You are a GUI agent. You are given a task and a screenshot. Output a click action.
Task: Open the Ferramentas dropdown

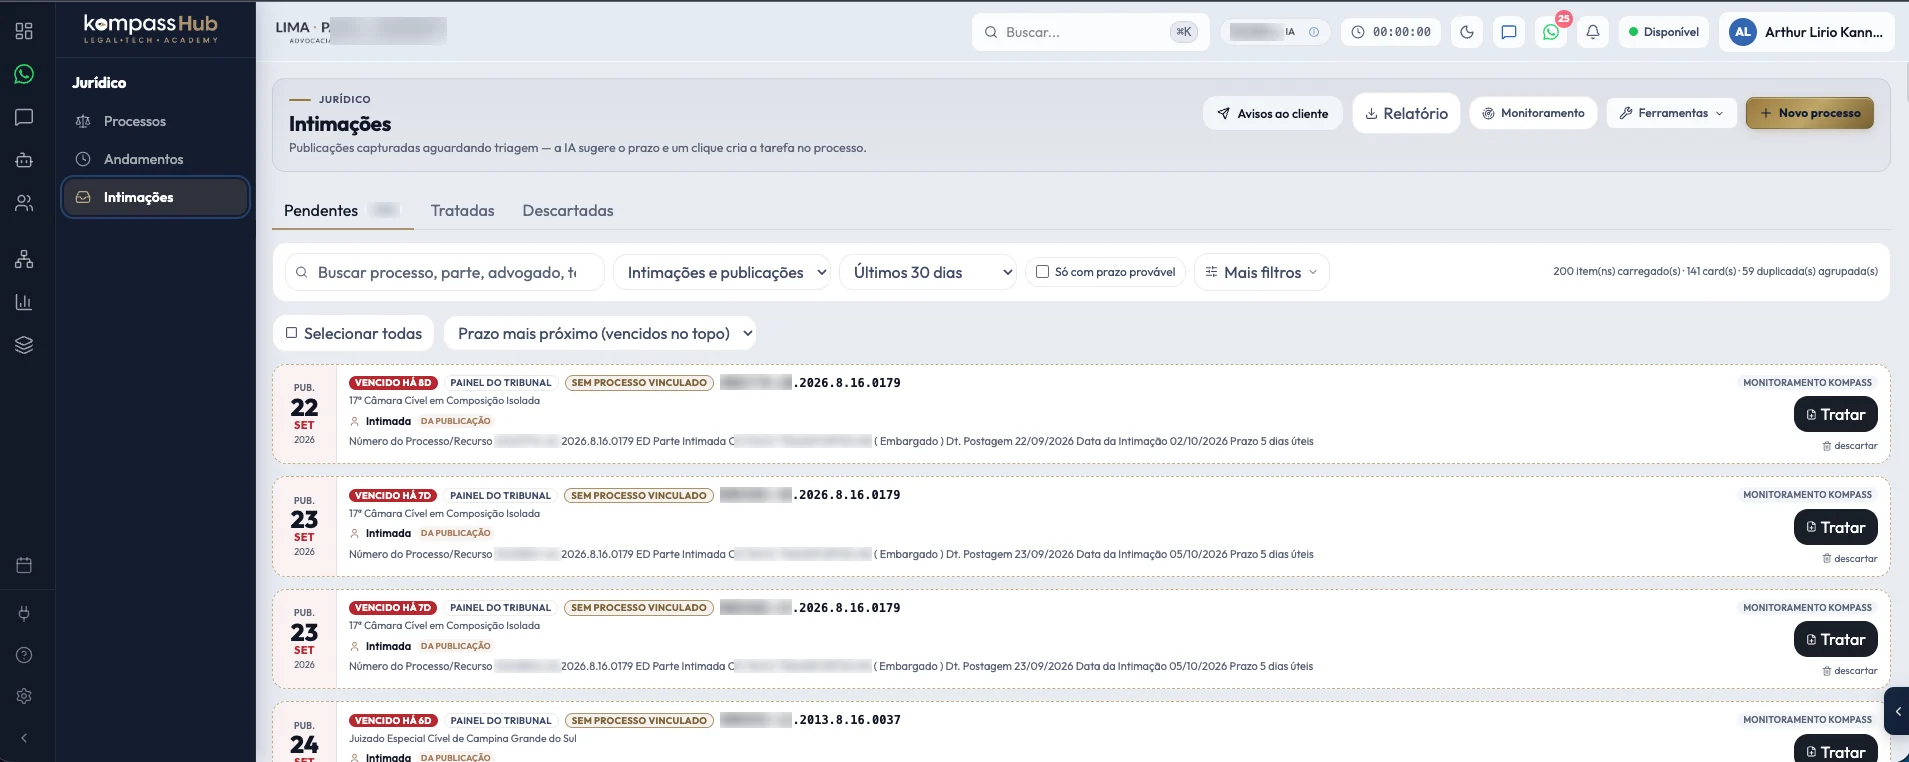pyautogui.click(x=1671, y=113)
